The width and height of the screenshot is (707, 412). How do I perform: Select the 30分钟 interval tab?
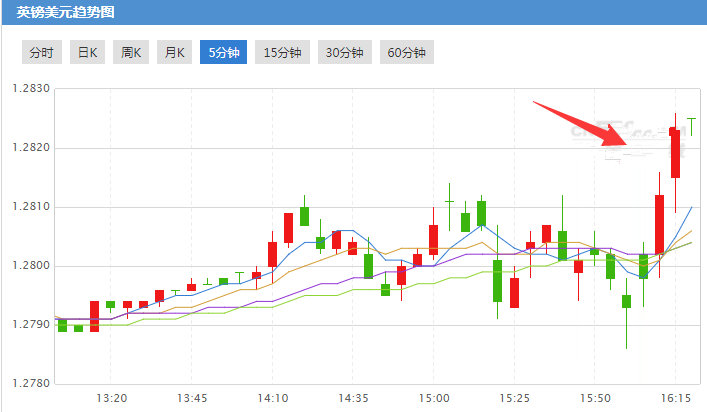pos(344,53)
